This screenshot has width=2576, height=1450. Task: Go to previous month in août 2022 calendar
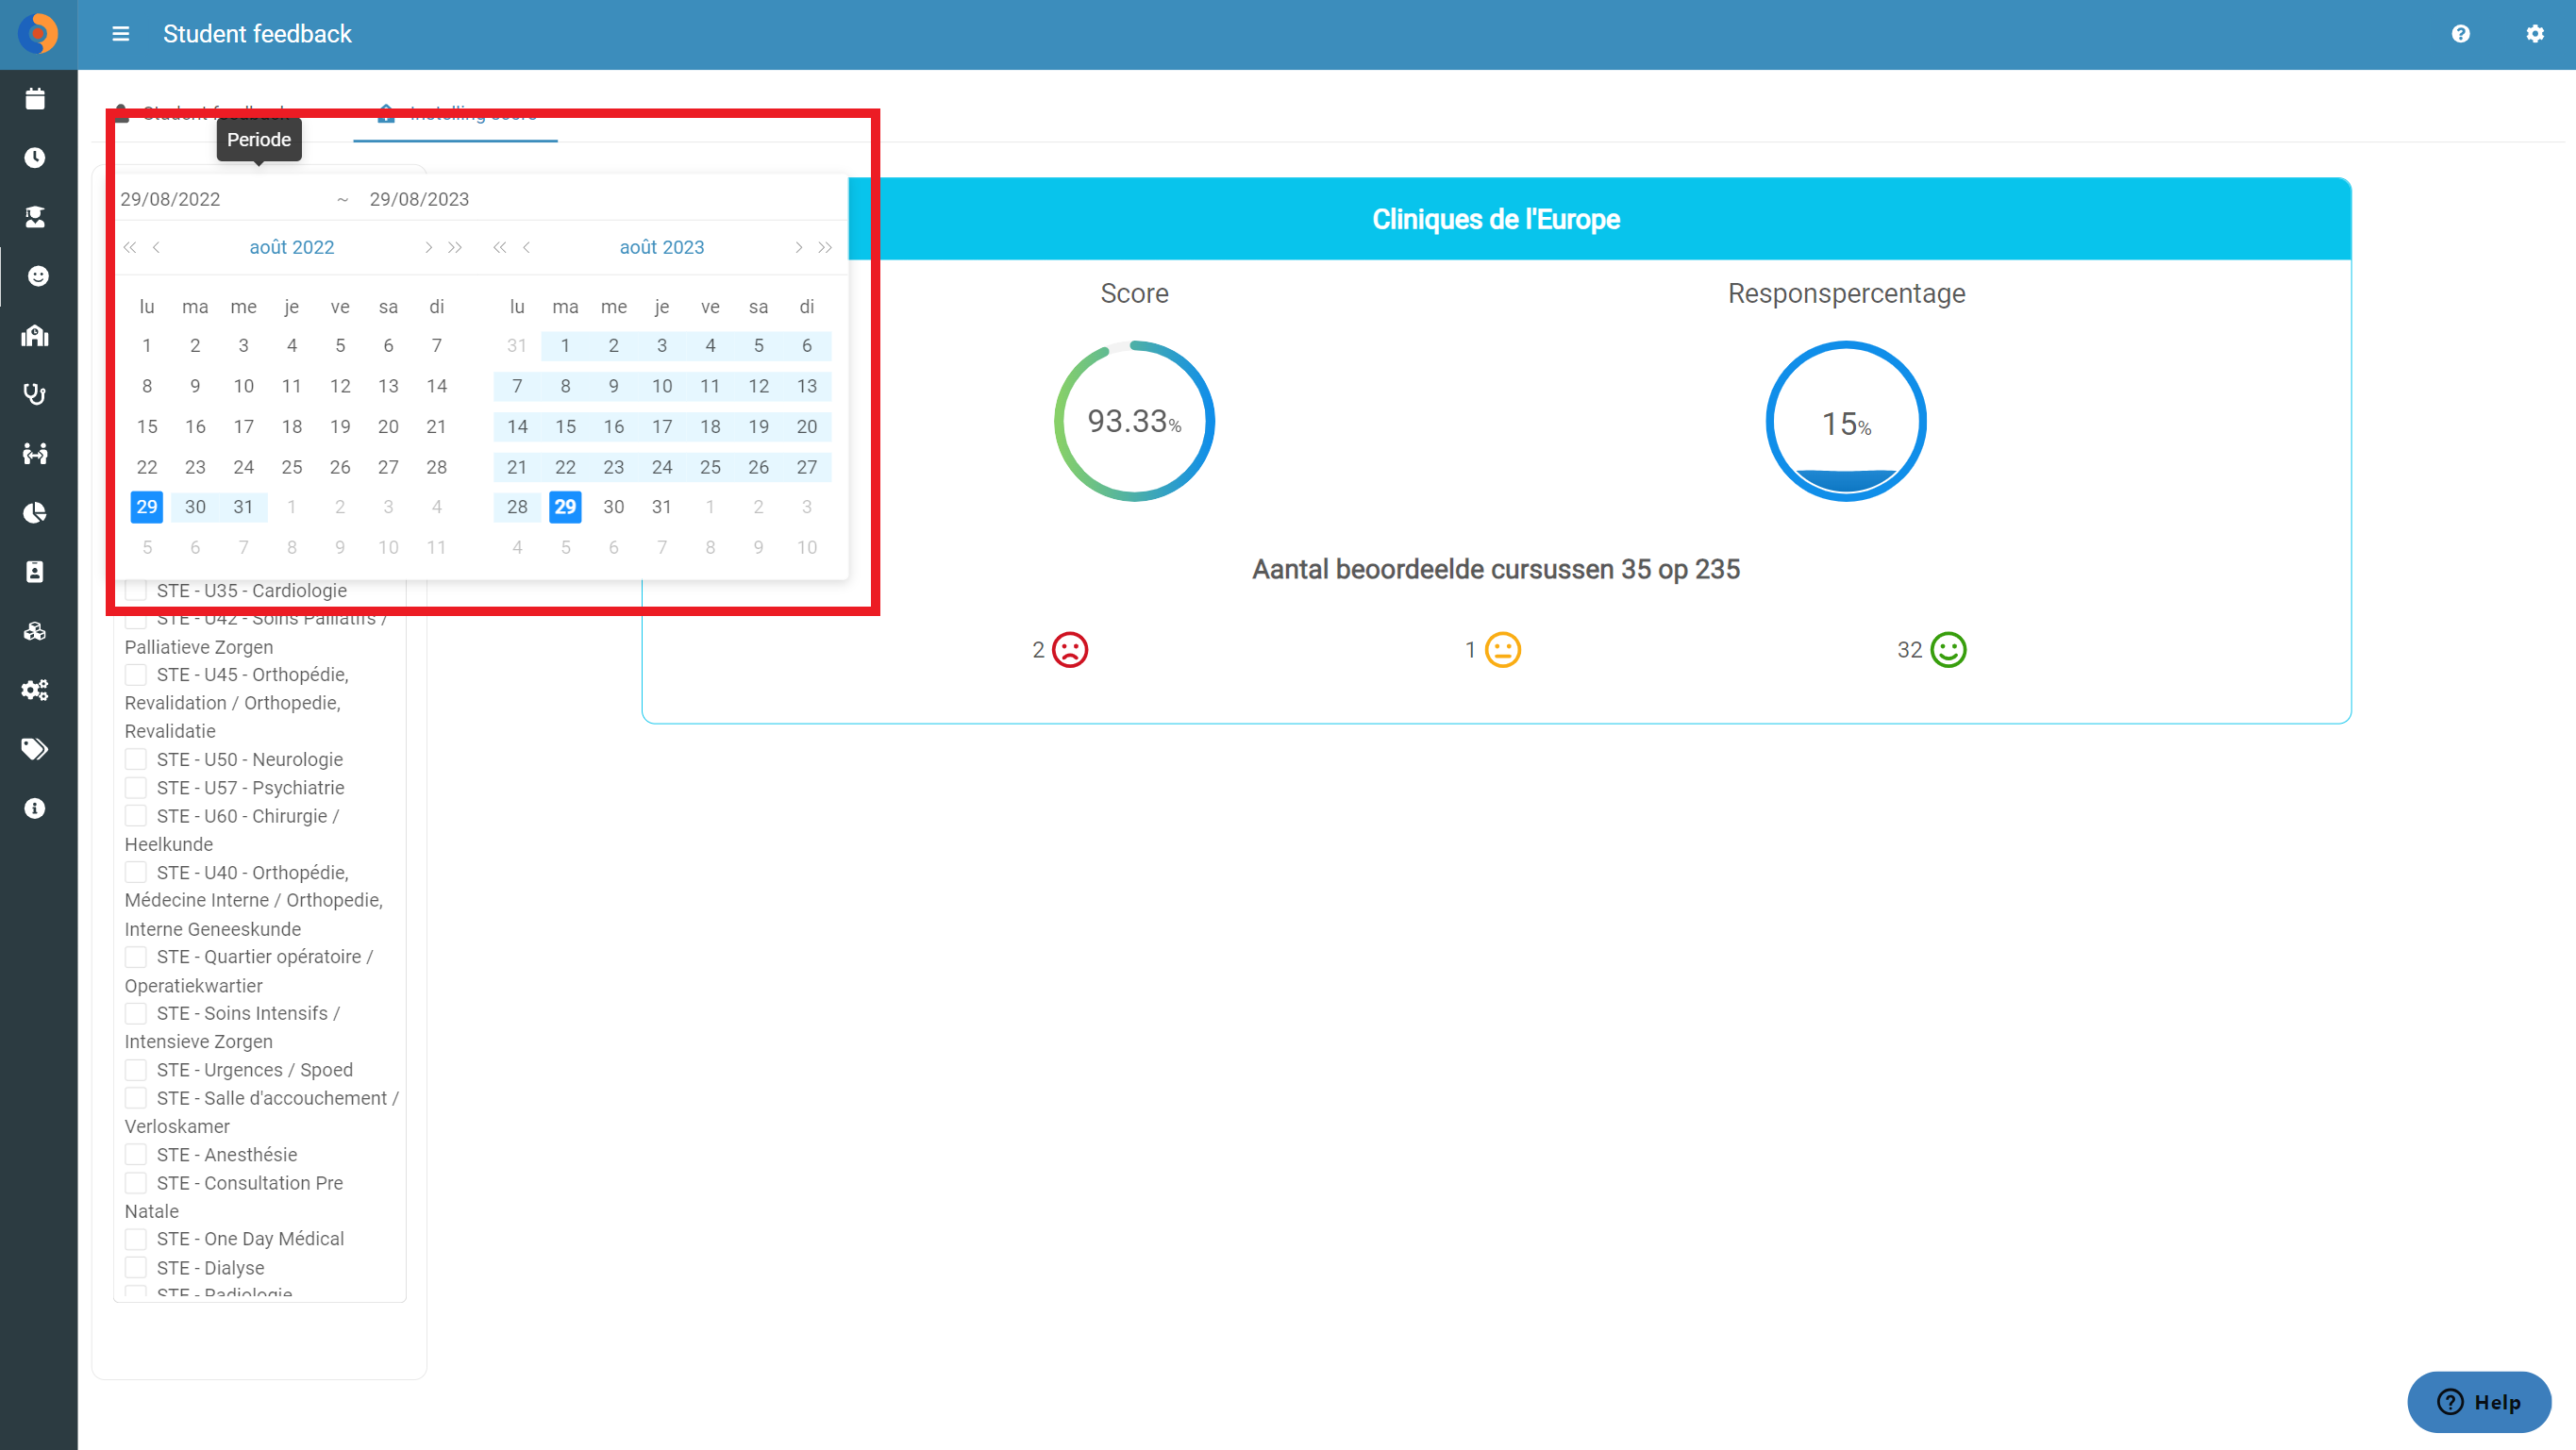coord(157,247)
